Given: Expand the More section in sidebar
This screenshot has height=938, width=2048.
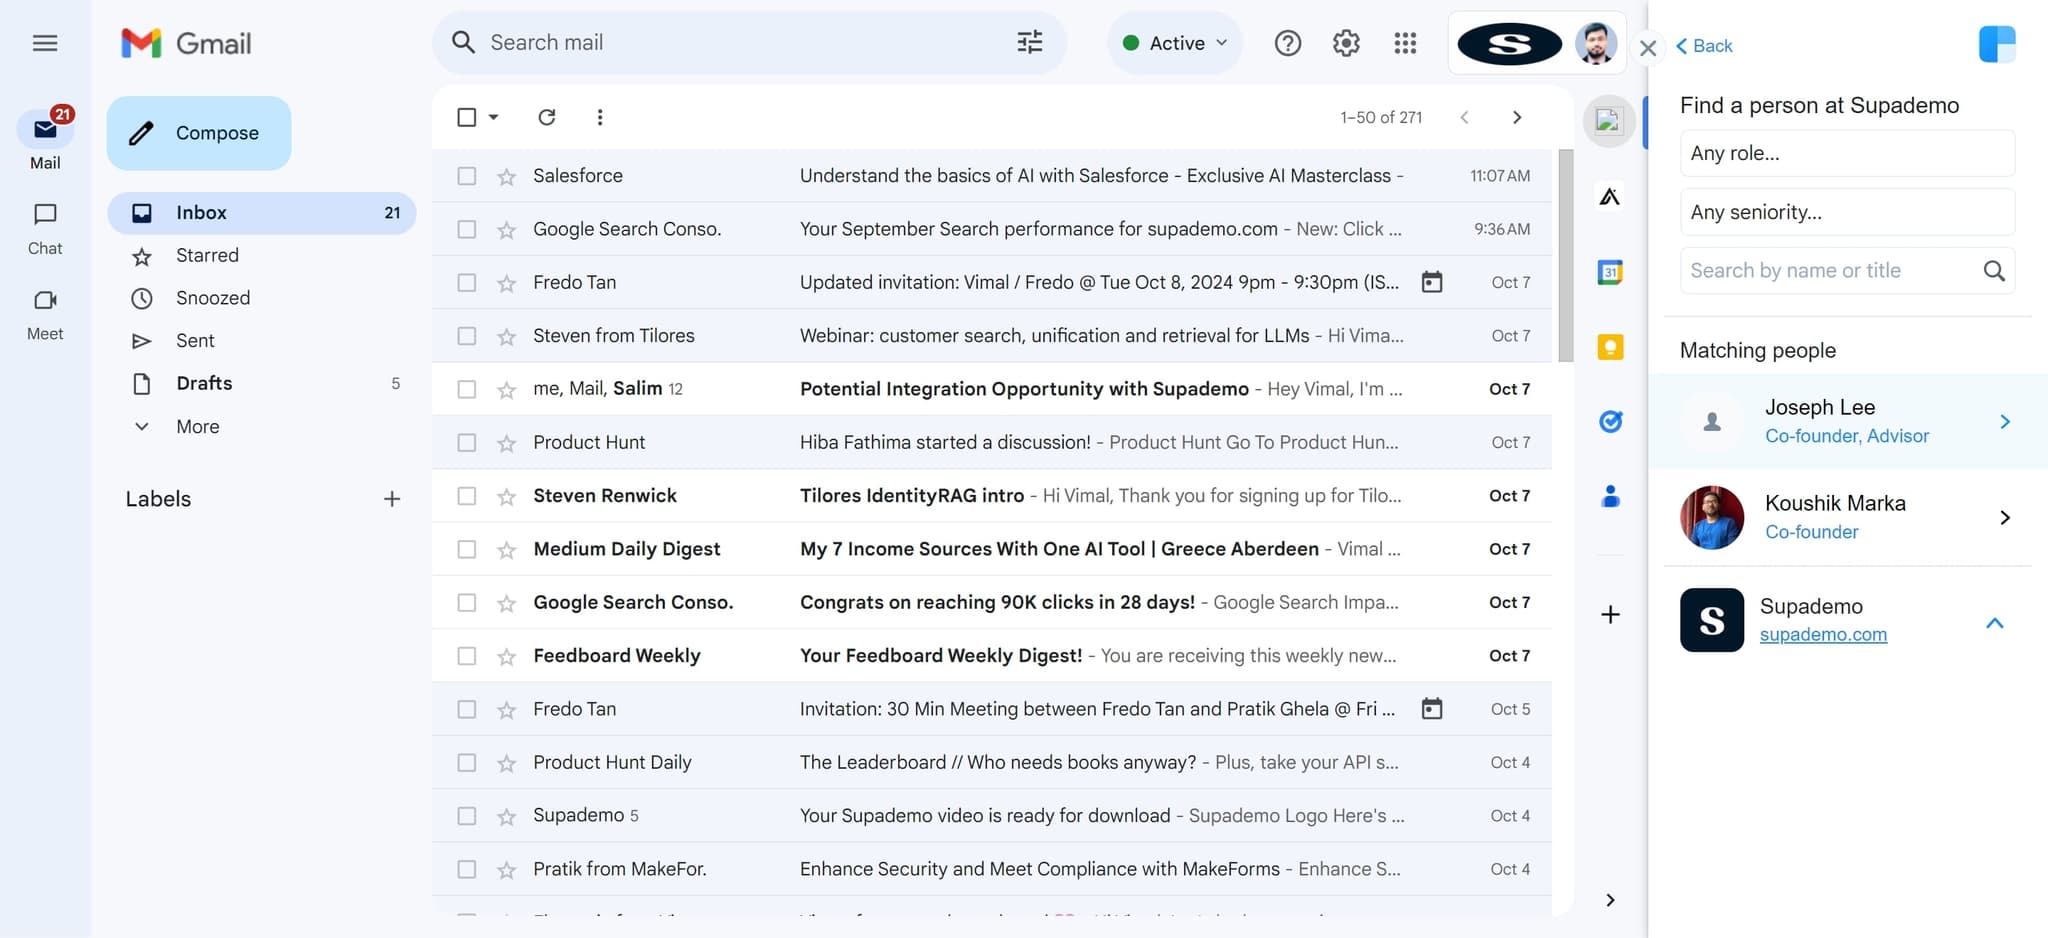Looking at the screenshot, I should pos(197,426).
